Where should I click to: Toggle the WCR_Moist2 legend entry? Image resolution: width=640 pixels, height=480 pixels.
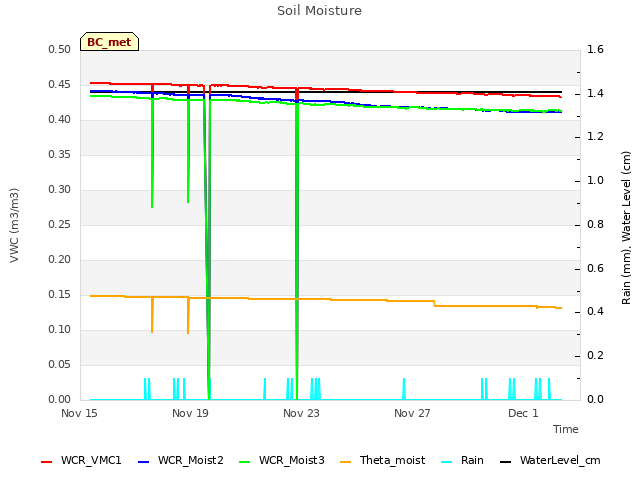tap(181, 460)
